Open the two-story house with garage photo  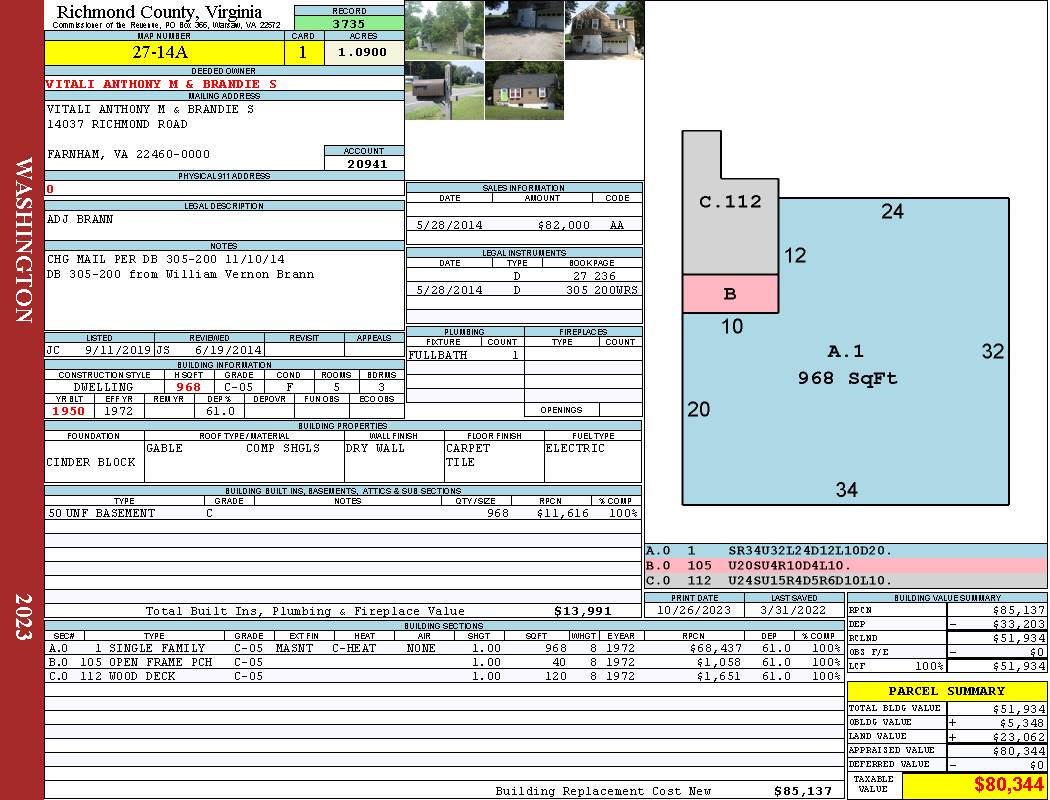pos(604,30)
